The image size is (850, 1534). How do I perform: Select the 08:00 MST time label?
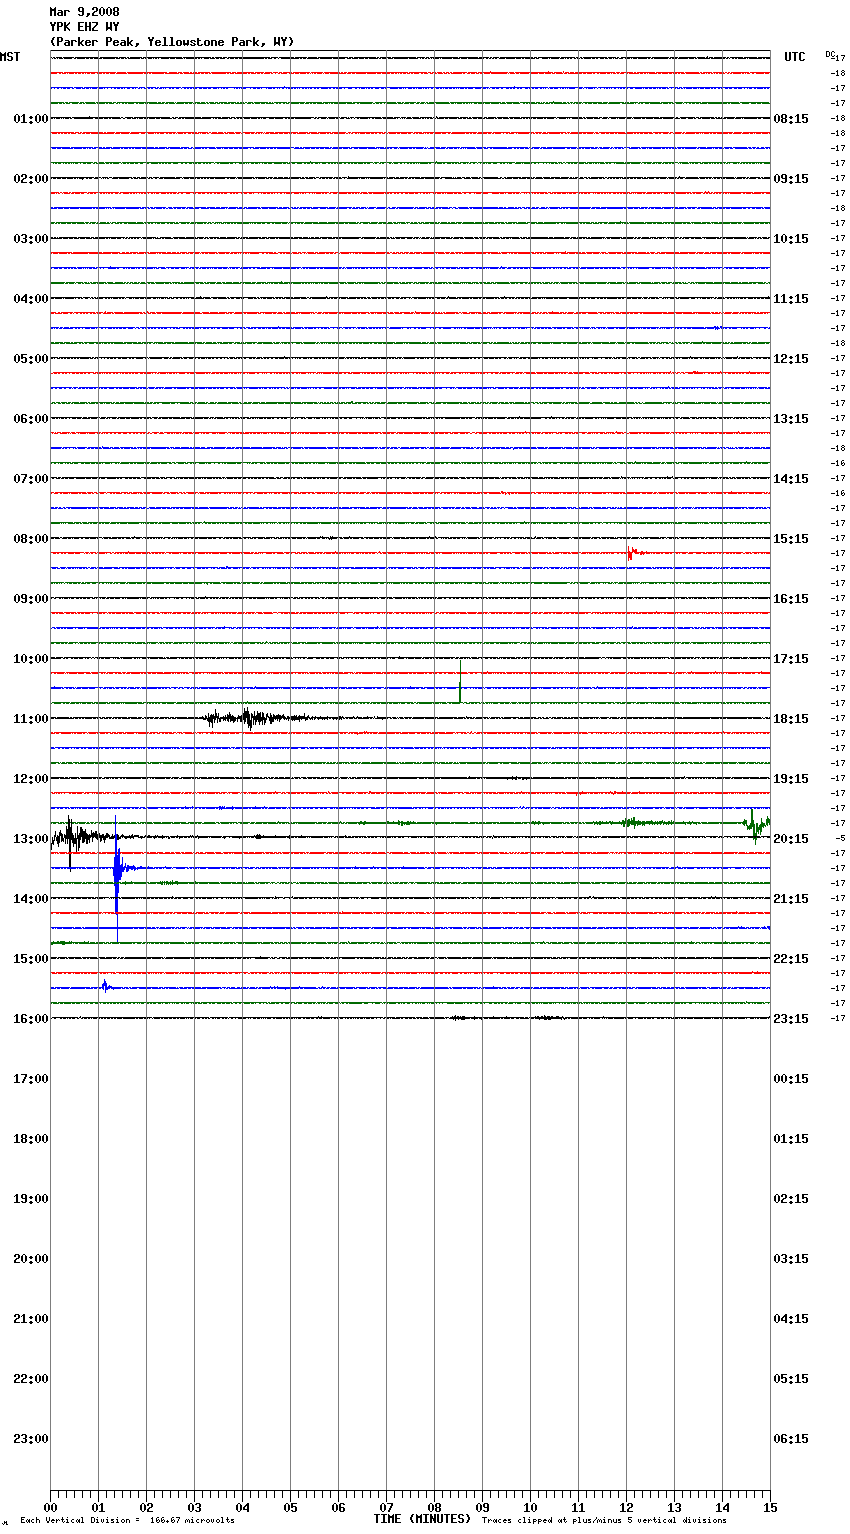pyautogui.click(x=31, y=538)
